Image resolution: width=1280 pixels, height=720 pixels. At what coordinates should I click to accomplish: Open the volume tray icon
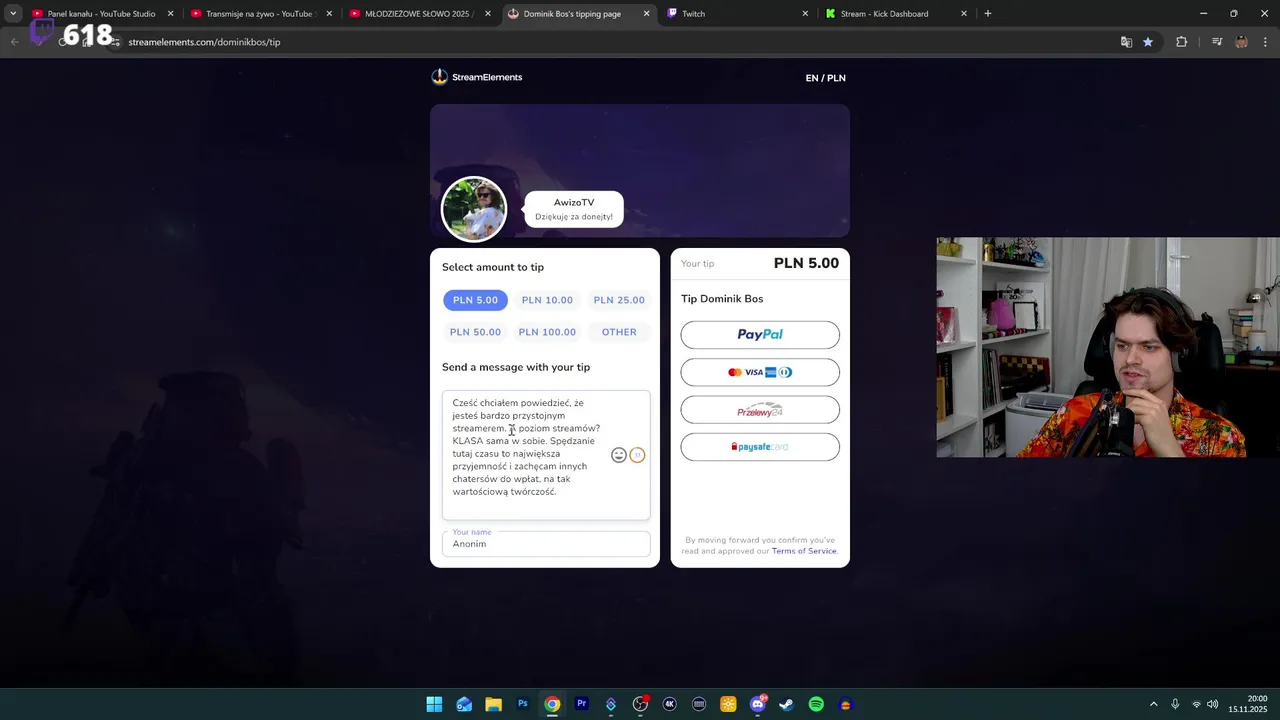[1212, 704]
